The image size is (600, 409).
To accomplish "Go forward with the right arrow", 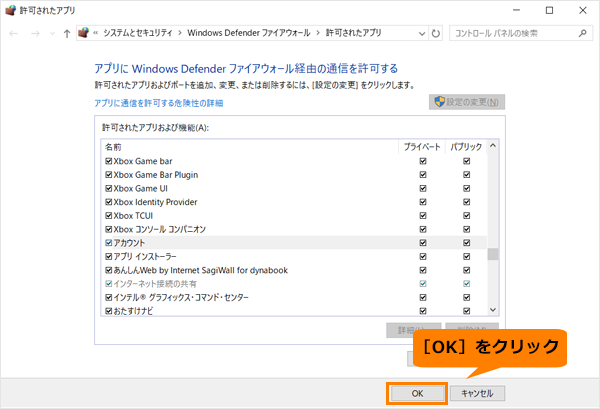I will tap(35, 34).
